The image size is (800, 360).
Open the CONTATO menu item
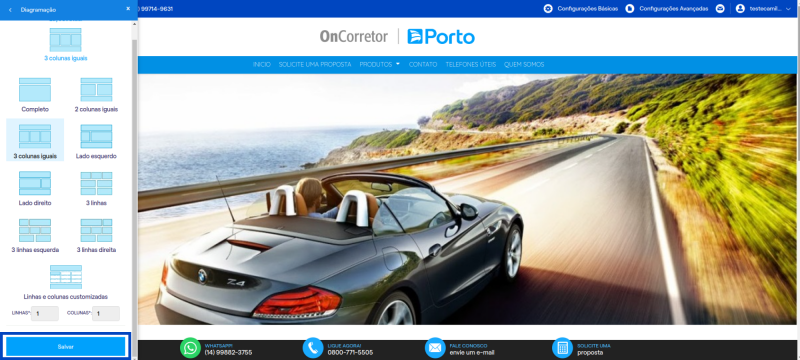click(423, 65)
